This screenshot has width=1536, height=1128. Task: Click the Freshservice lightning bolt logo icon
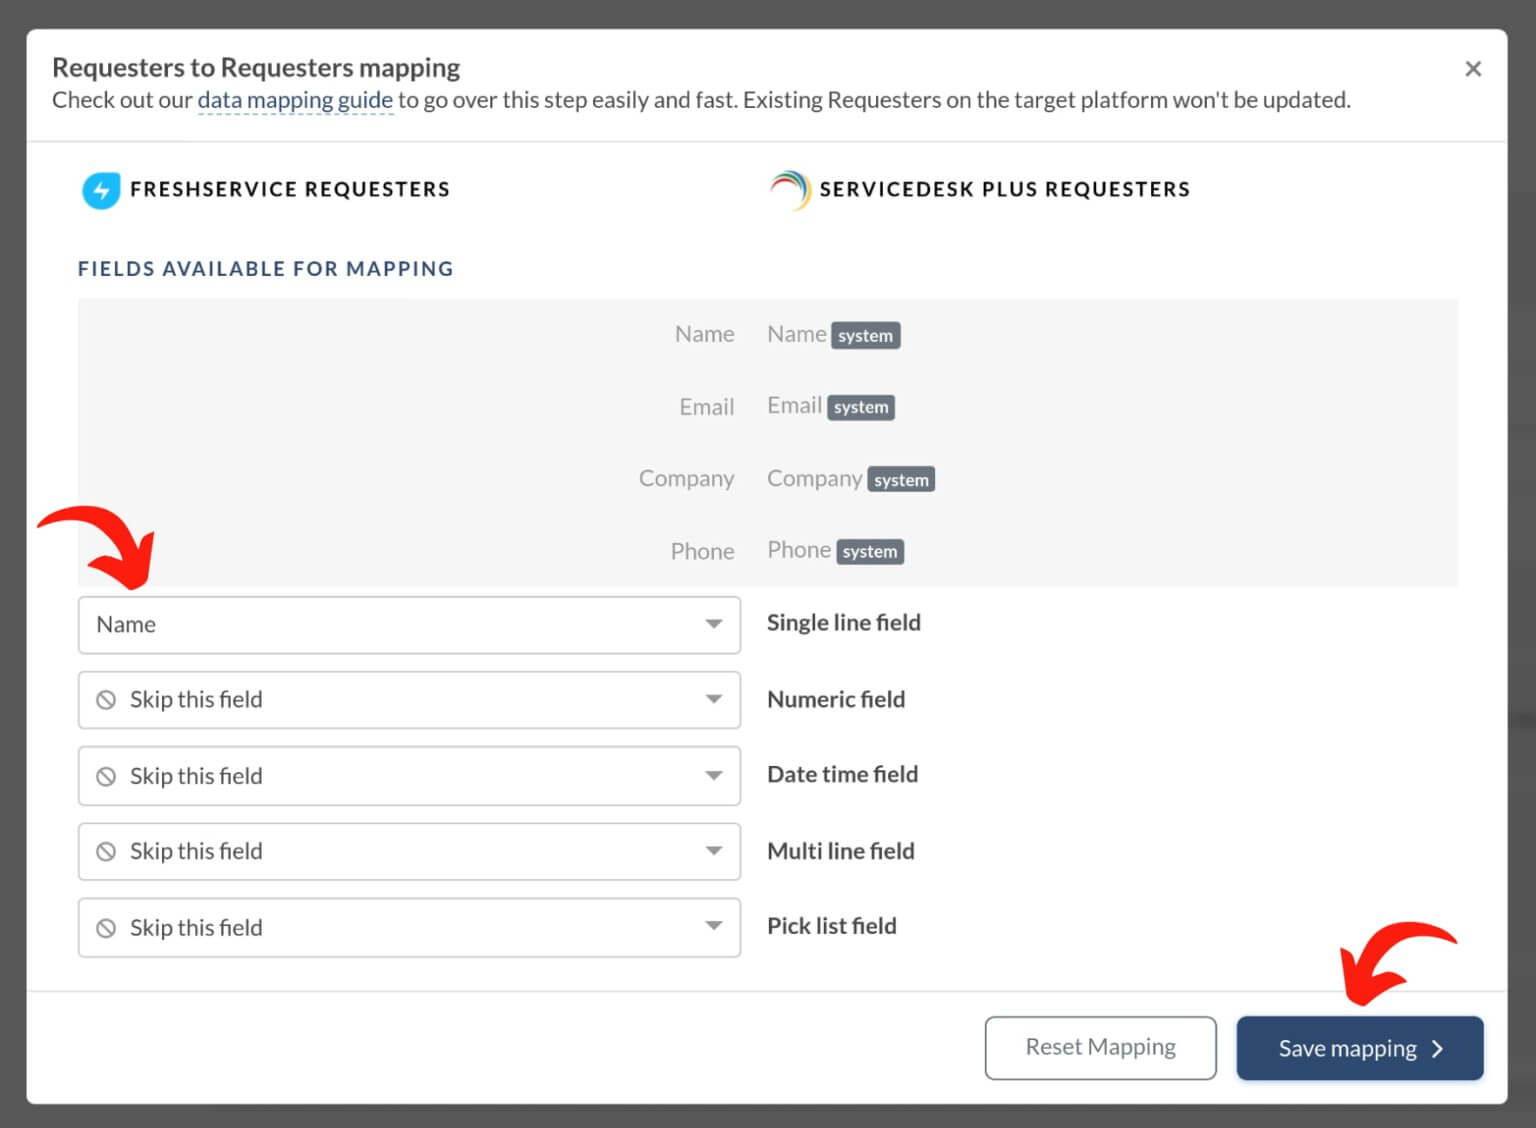tap(100, 190)
